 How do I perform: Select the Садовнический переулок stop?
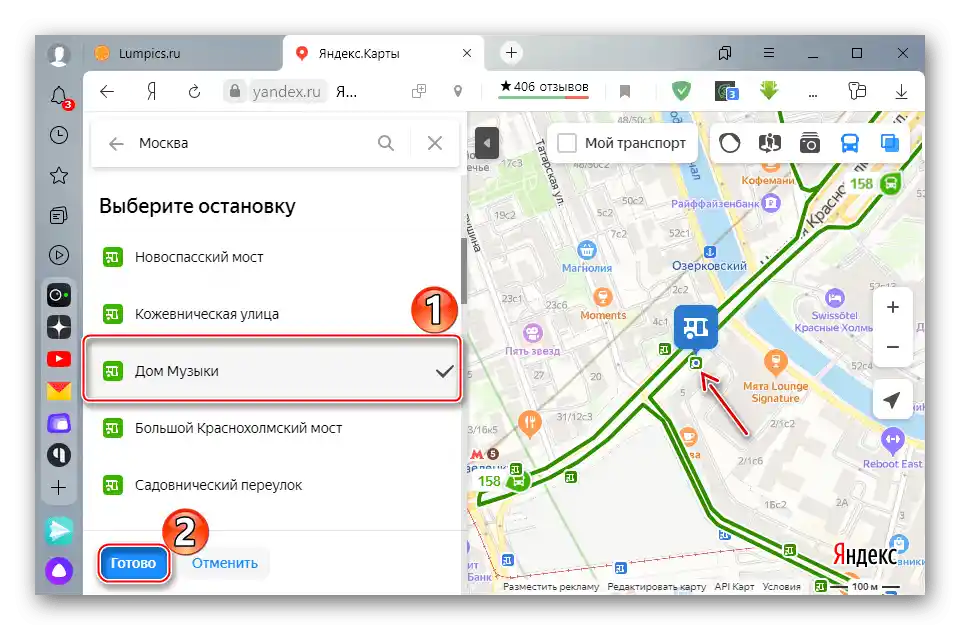272,485
